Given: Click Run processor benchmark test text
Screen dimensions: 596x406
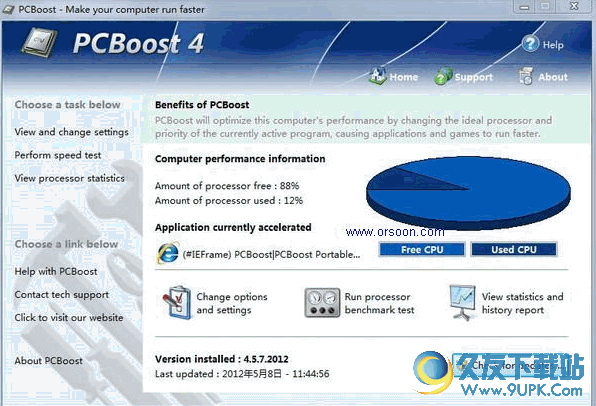Looking at the screenshot, I should pos(379,303).
